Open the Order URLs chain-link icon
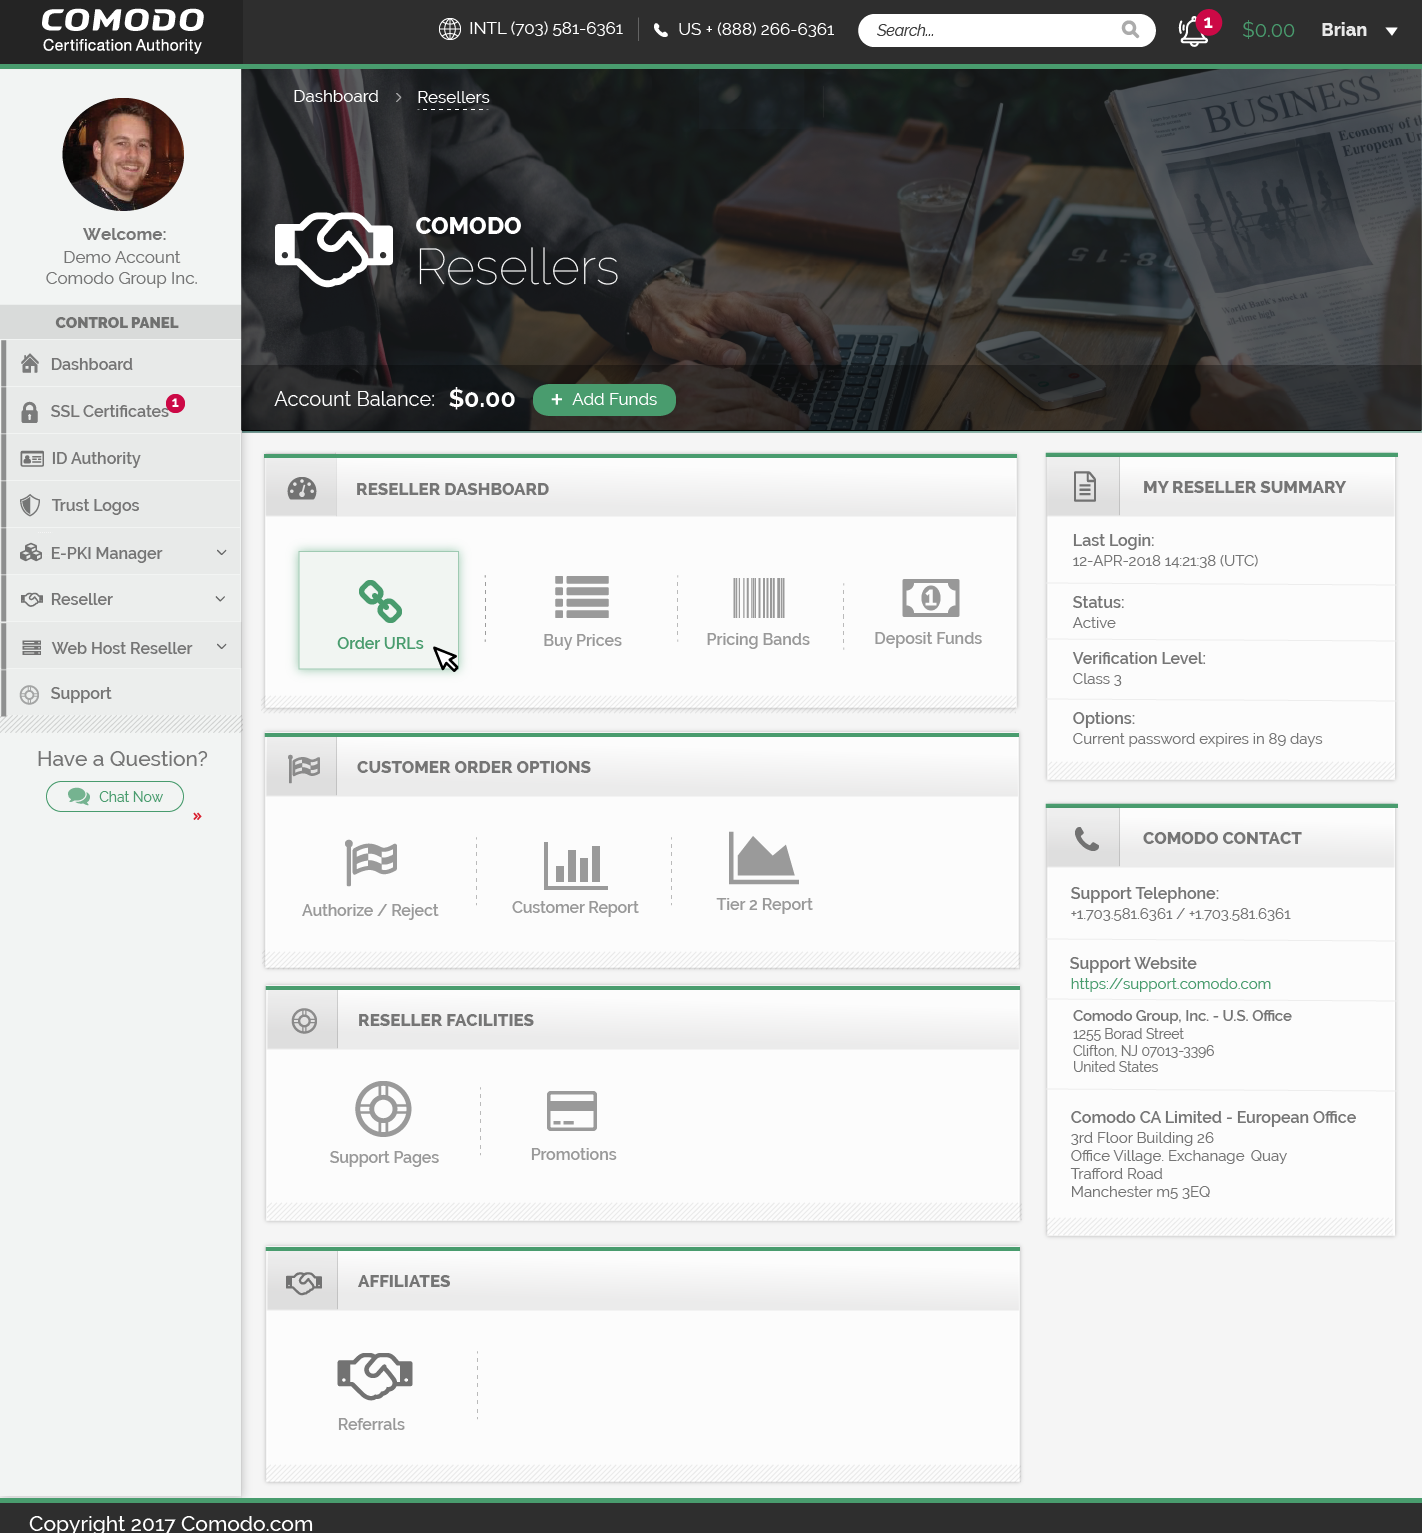Image resolution: width=1422 pixels, height=1533 pixels. point(380,602)
